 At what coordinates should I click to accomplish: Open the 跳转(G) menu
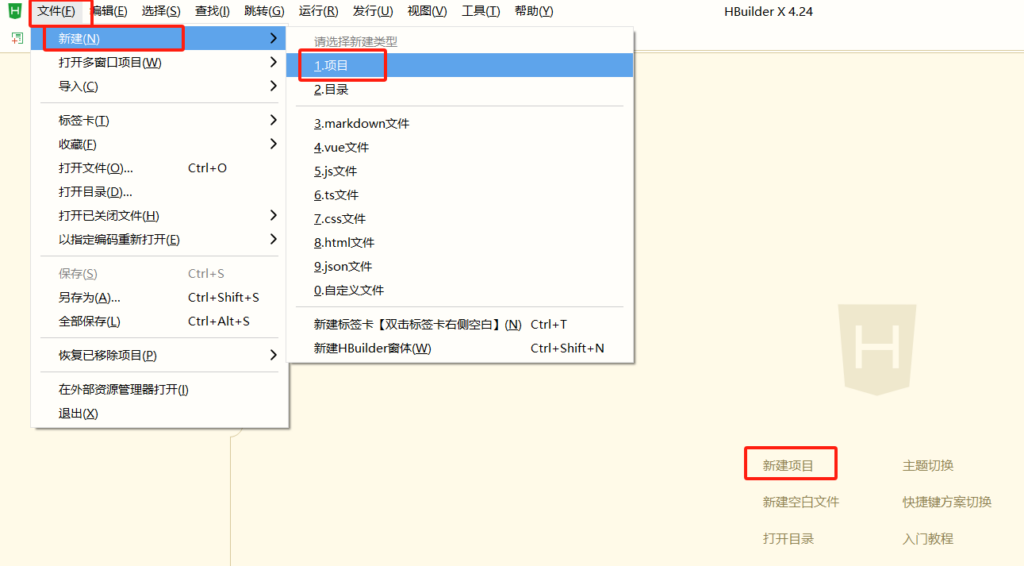click(264, 11)
